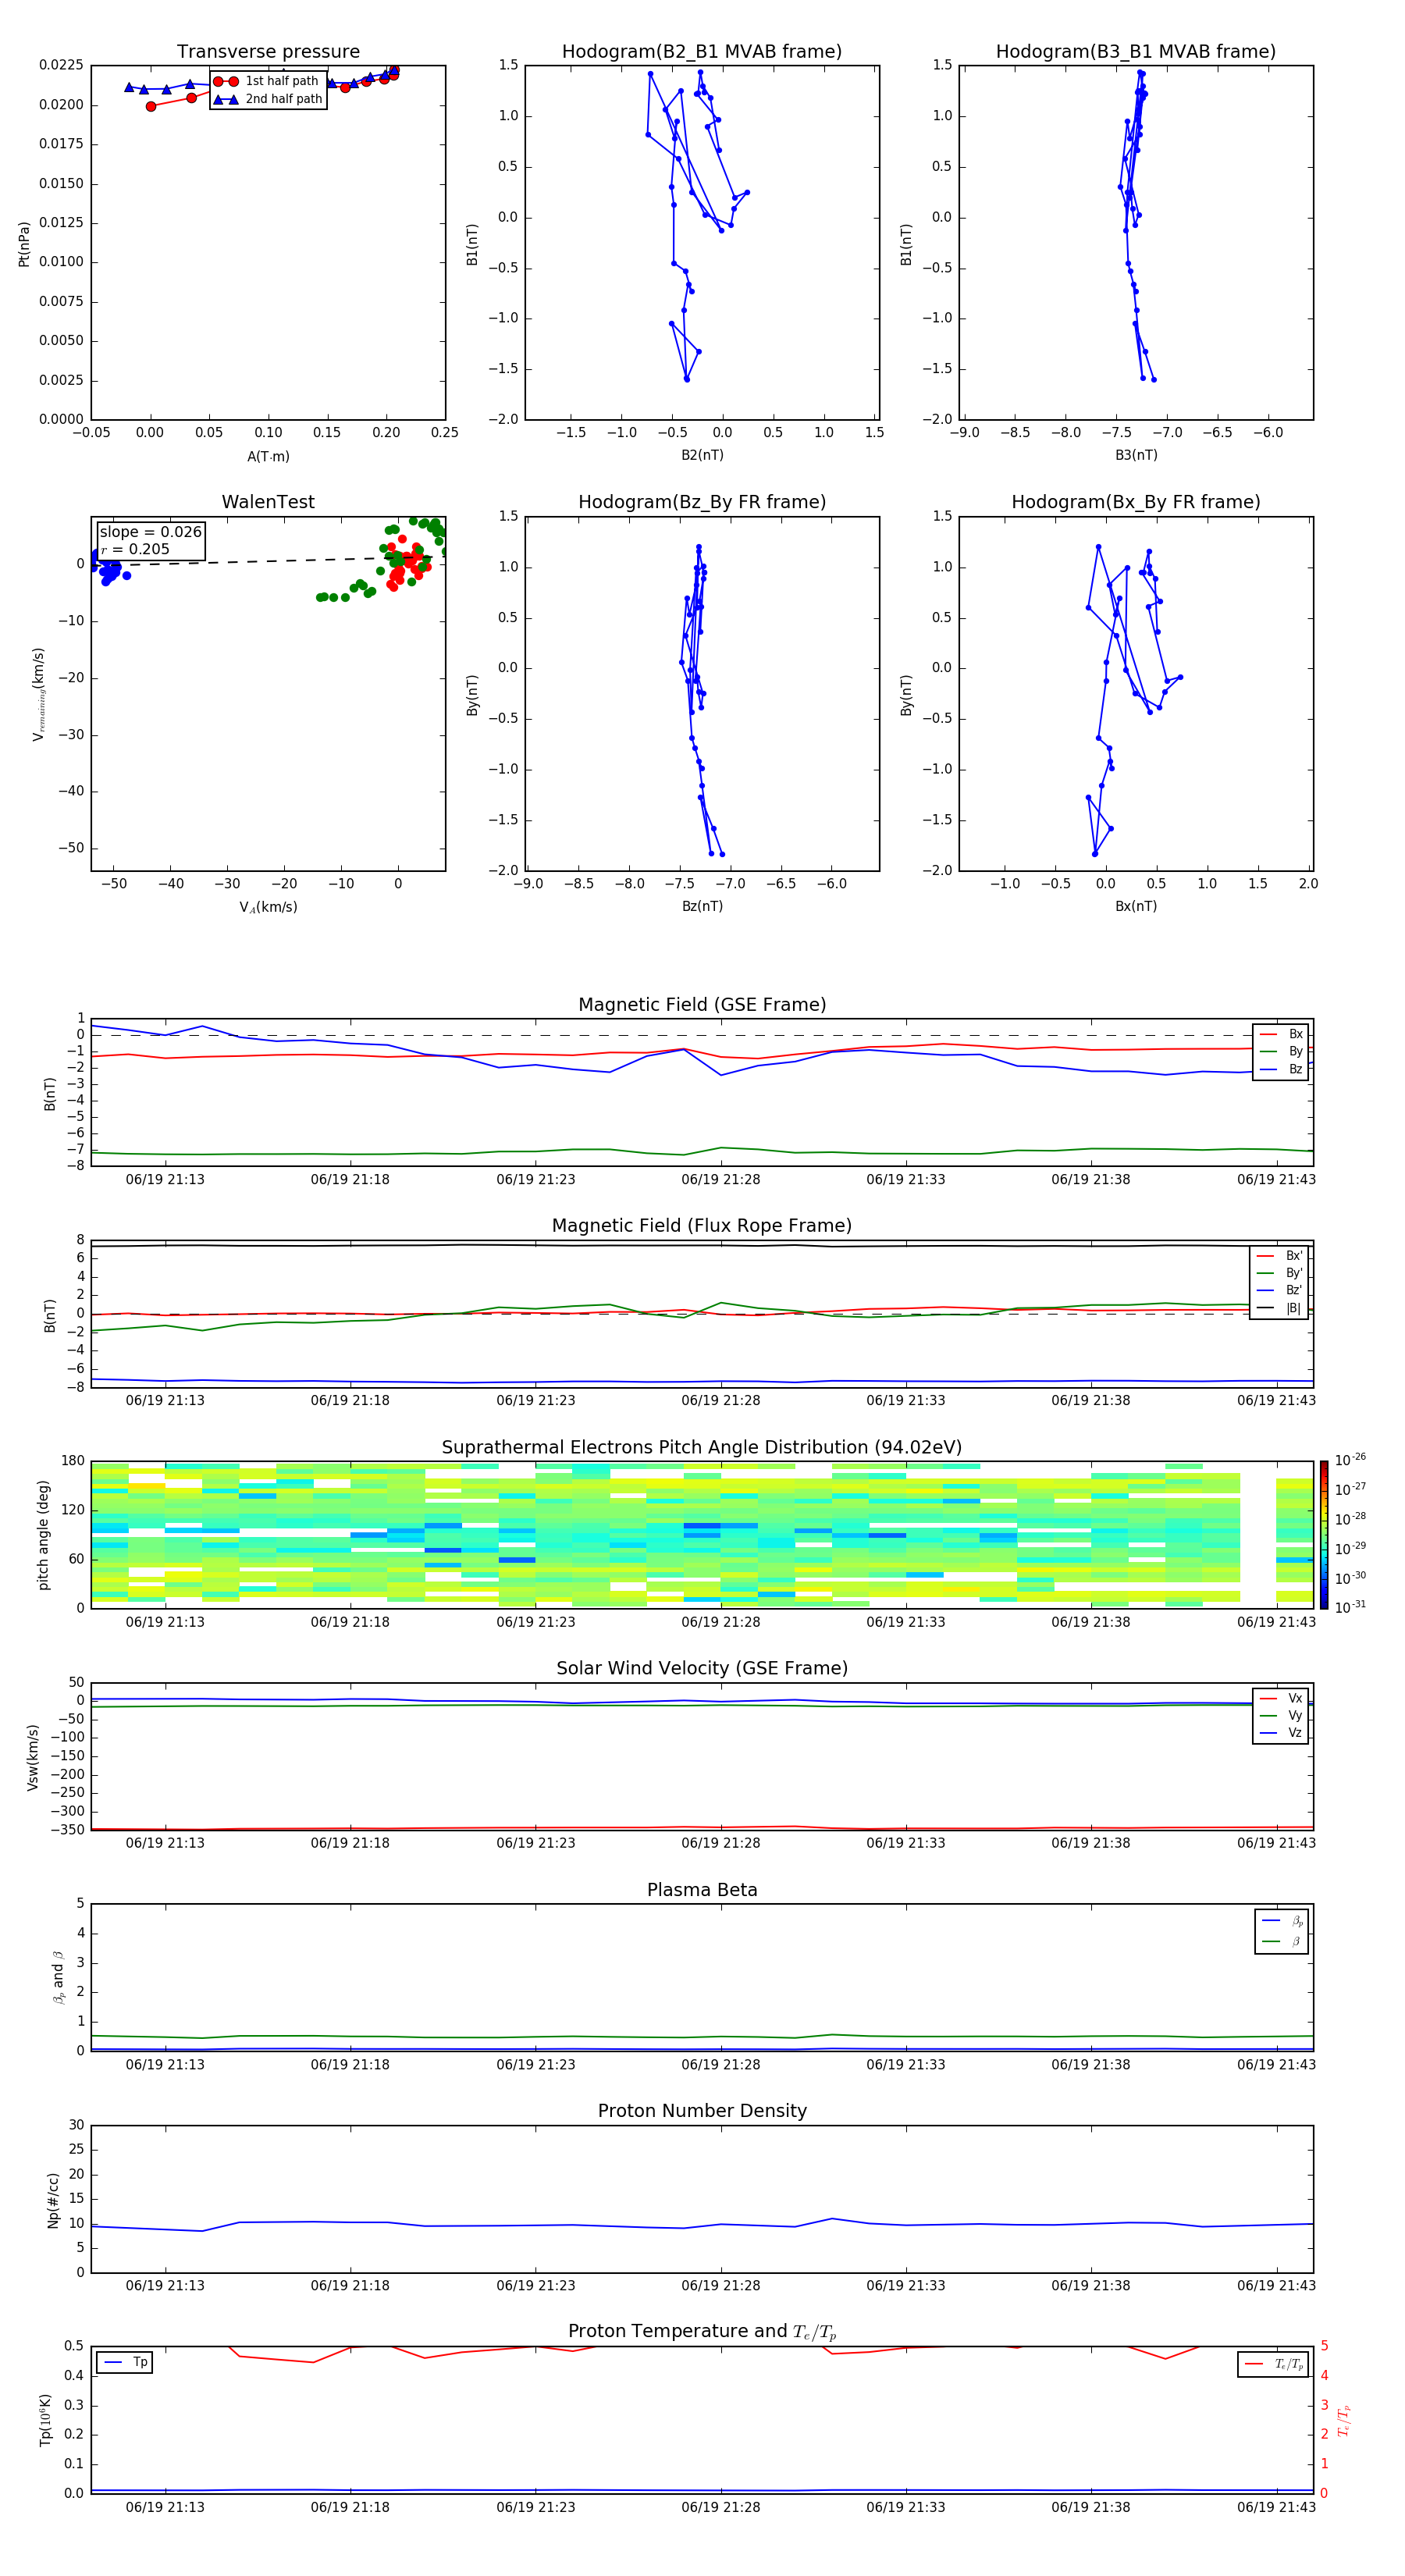Click the 'Np(#/cc)' axis label
The image size is (1405, 2576).
pos(52,2199)
